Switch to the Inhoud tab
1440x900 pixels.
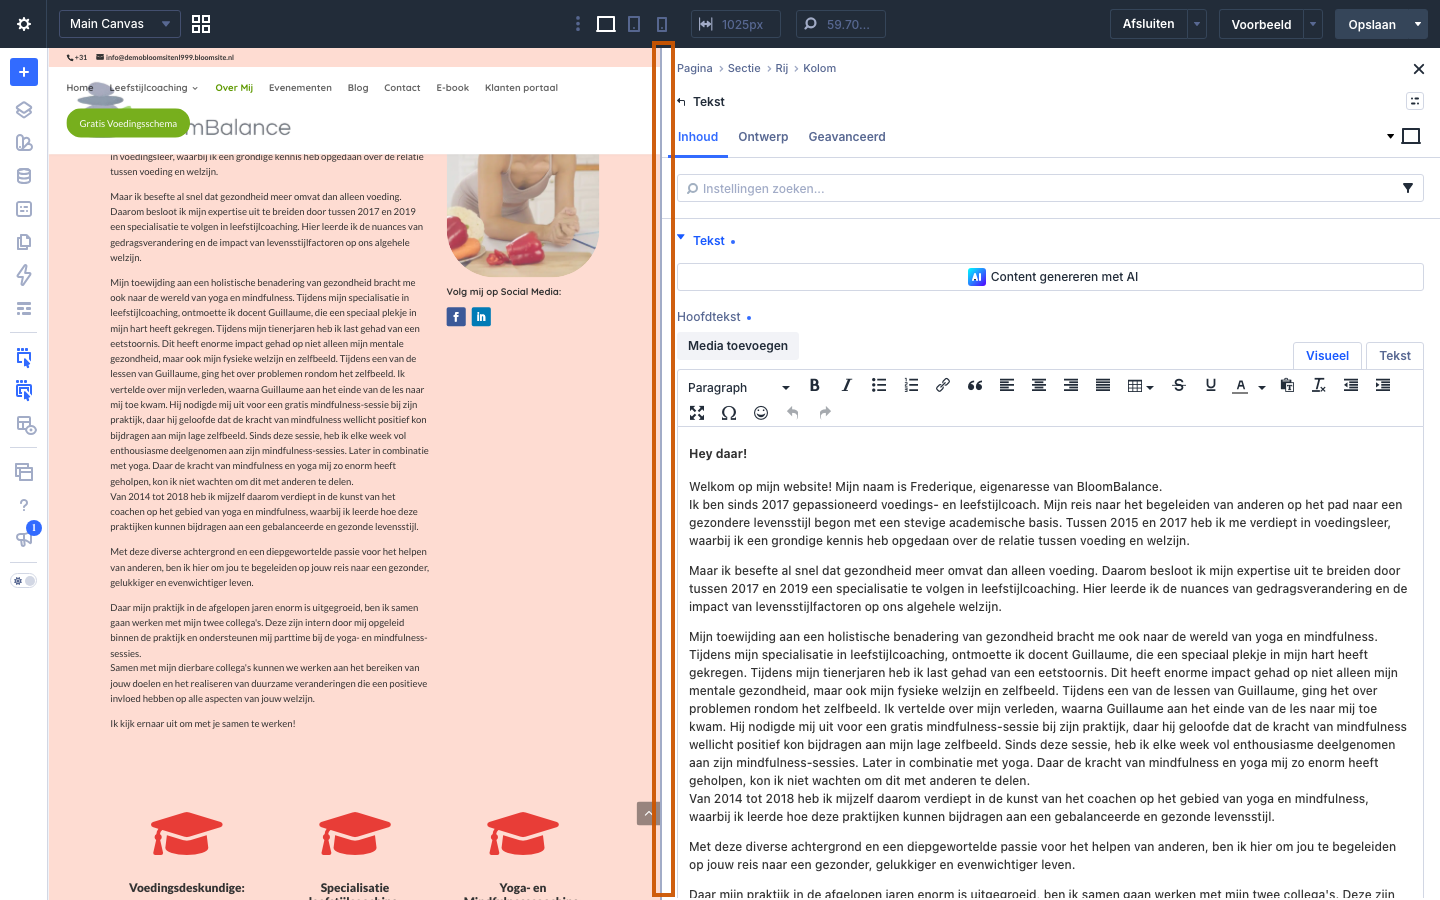pyautogui.click(x=698, y=137)
